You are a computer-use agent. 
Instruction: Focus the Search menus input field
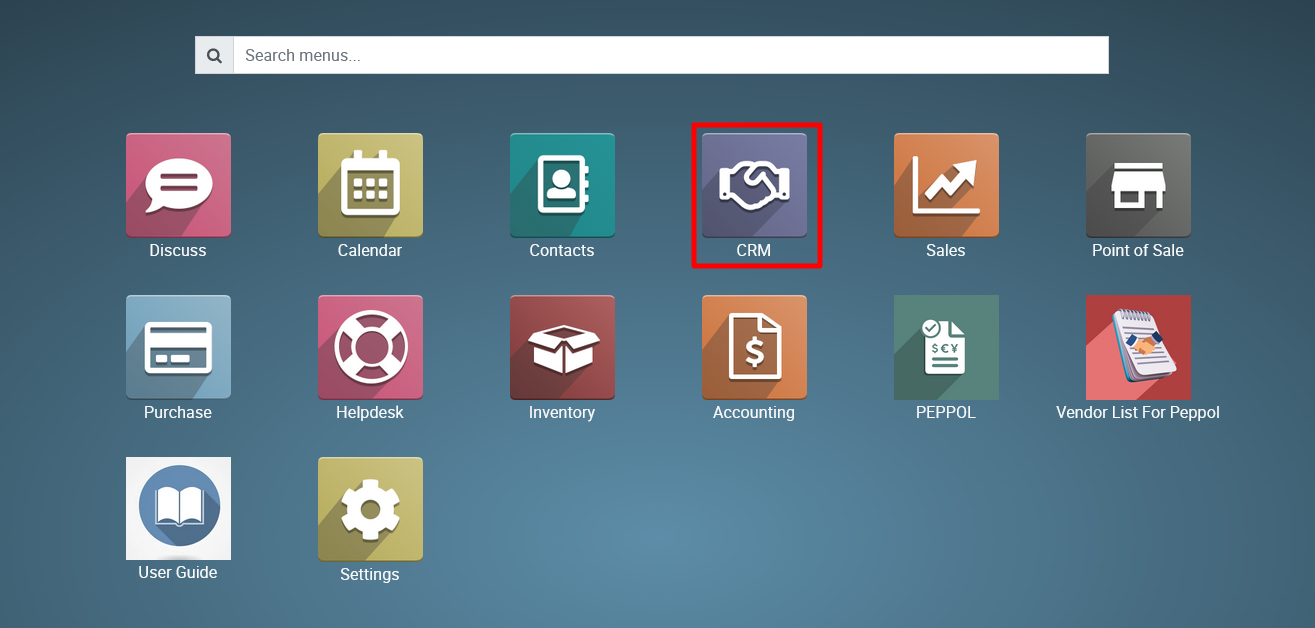pos(671,55)
